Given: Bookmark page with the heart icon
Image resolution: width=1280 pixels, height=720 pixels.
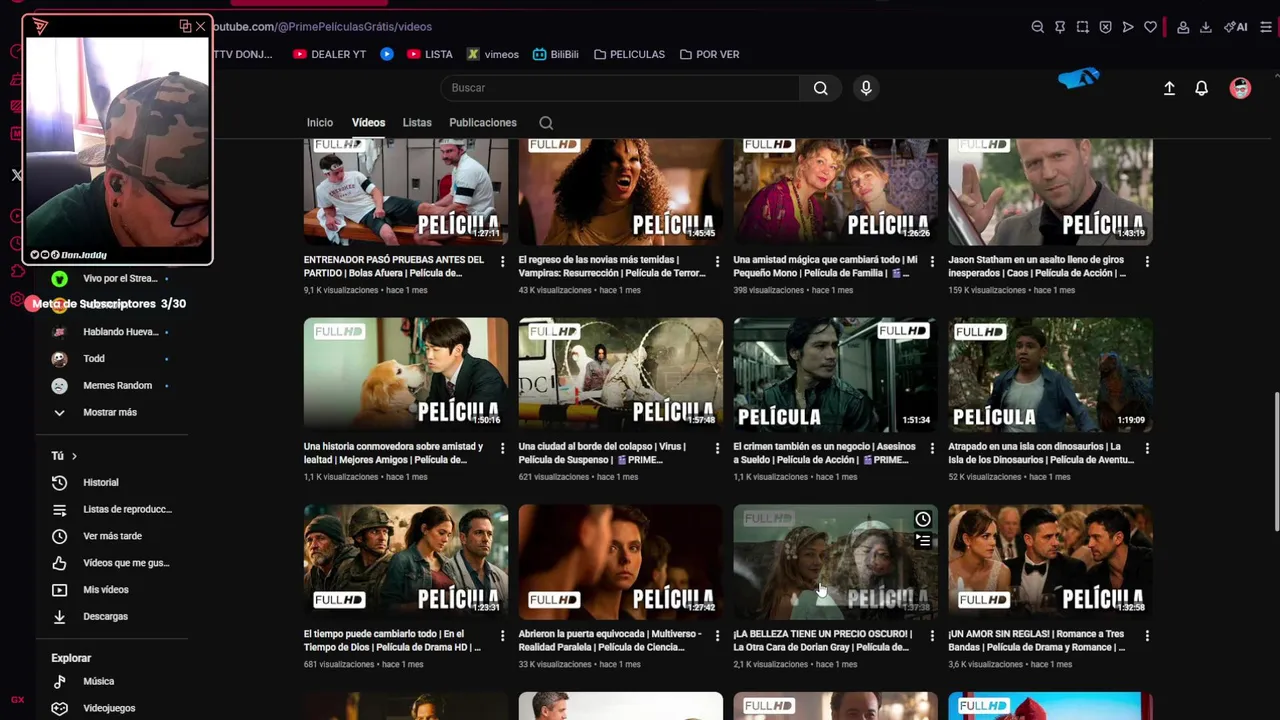Looking at the screenshot, I should [1150, 27].
